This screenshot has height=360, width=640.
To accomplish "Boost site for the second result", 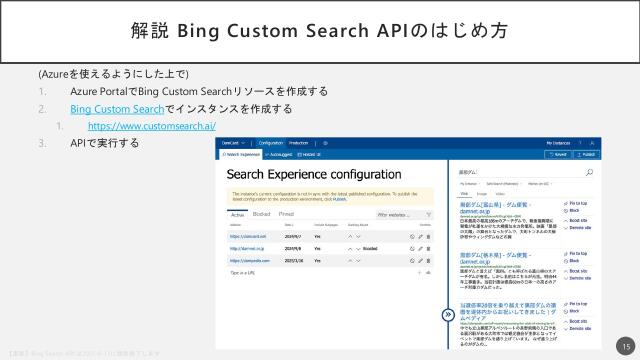I will 575,271.
